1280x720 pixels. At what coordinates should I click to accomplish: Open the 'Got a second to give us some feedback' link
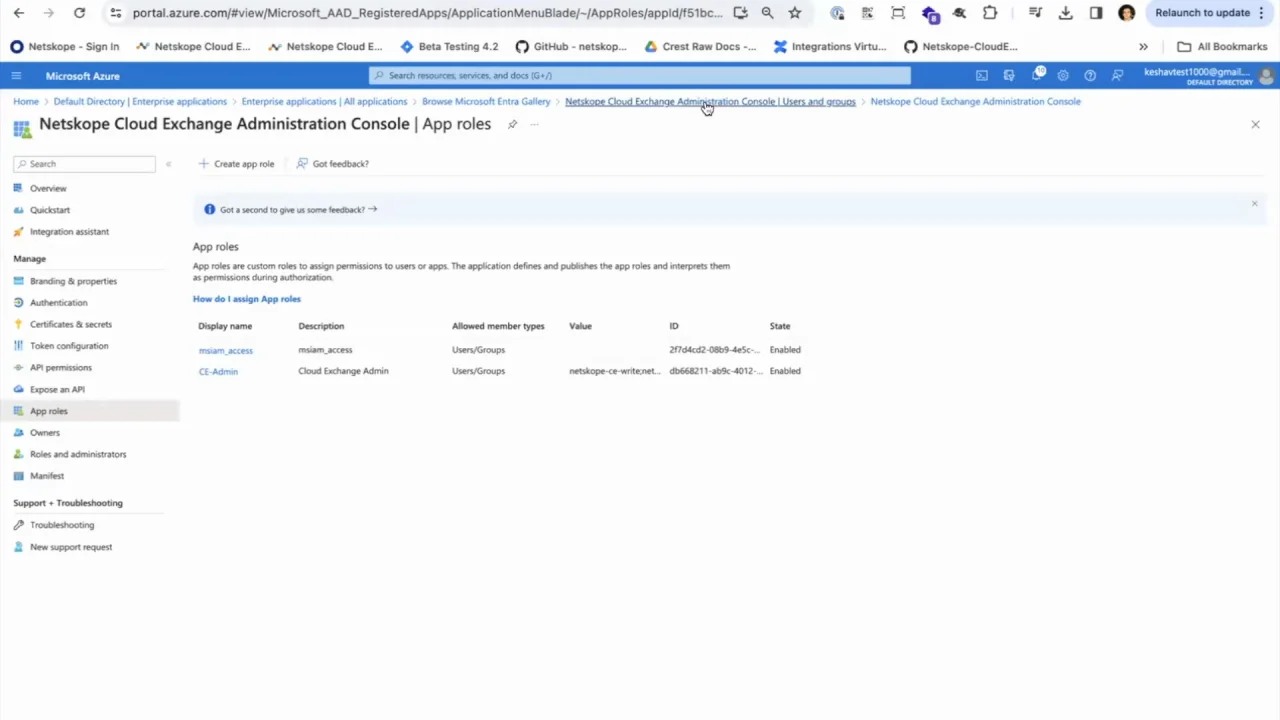[x=298, y=210]
